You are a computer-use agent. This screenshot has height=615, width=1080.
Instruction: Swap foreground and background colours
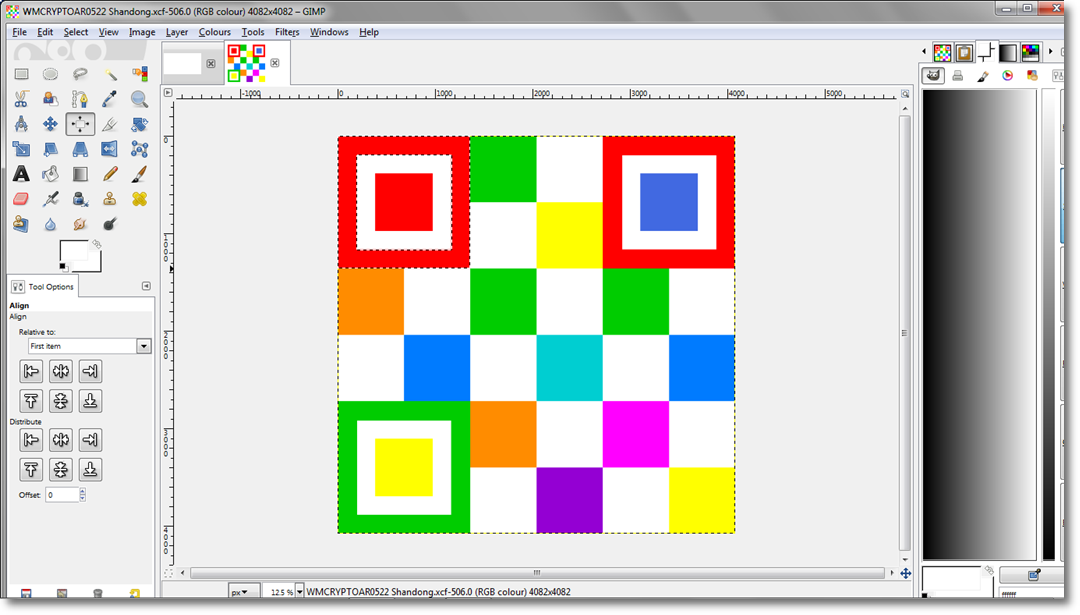point(96,244)
